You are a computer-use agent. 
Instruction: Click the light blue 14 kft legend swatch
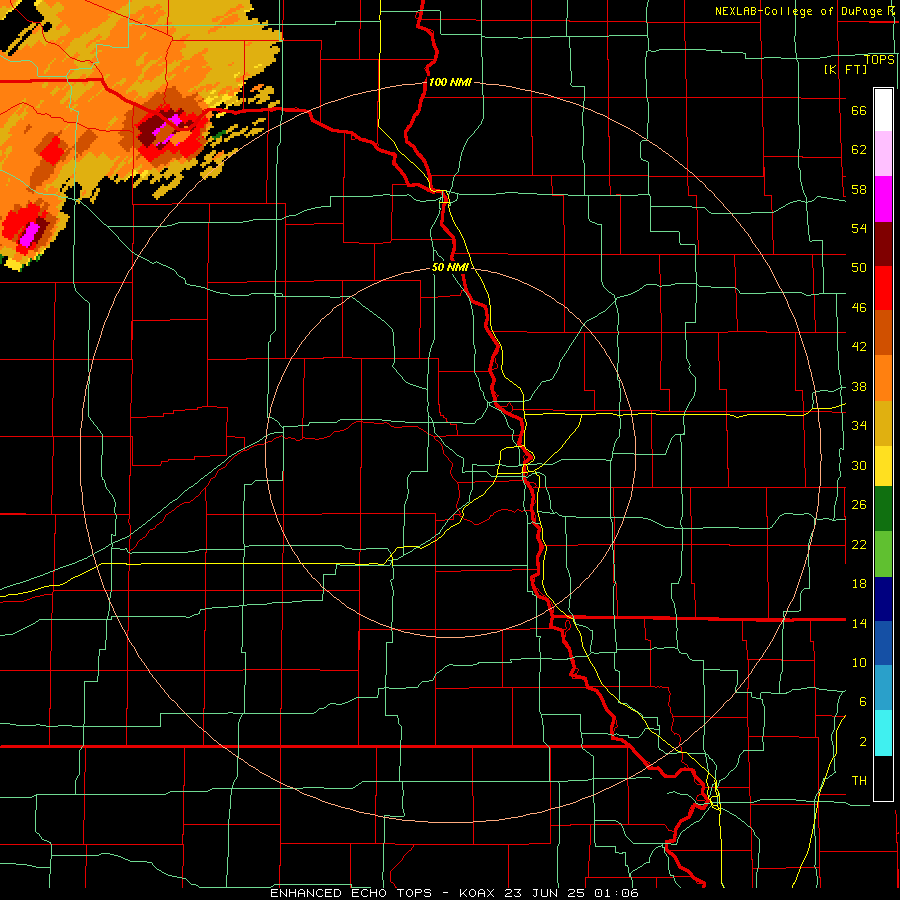click(x=883, y=688)
